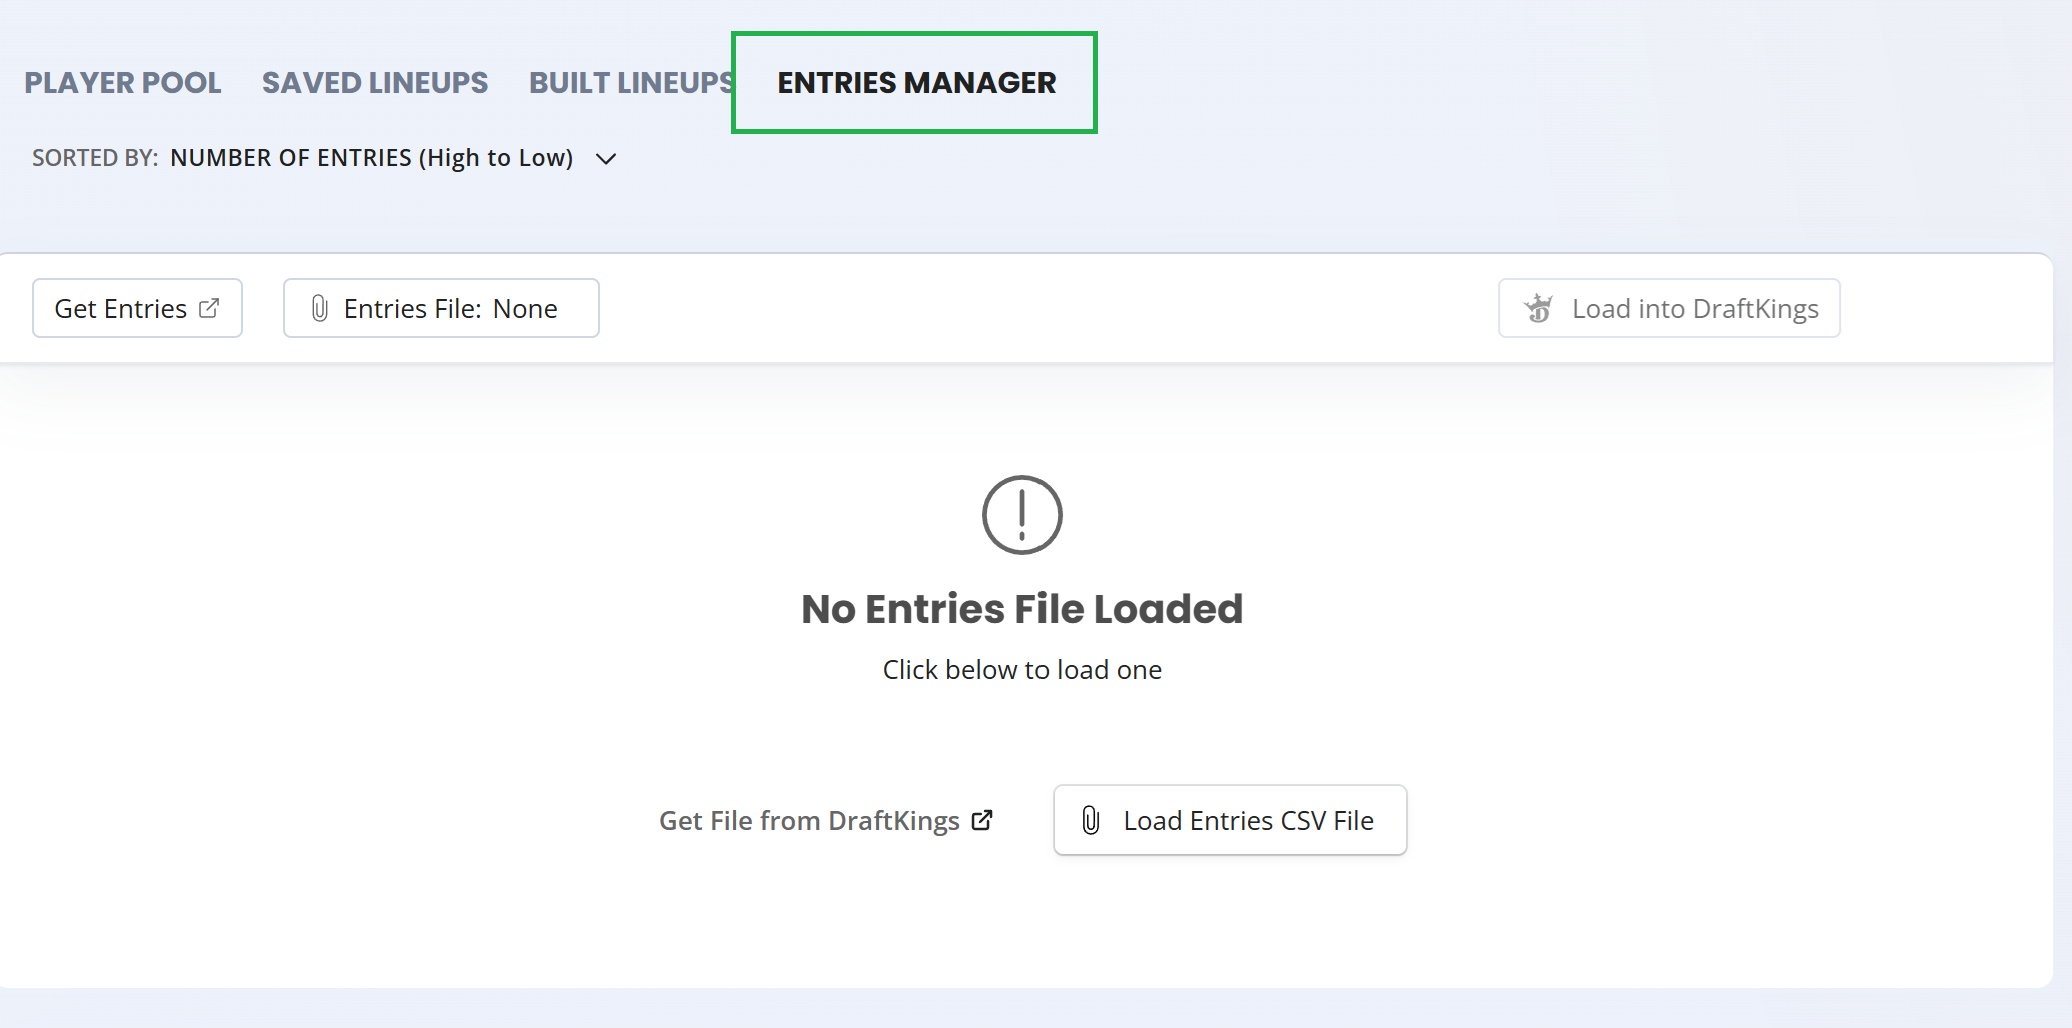Select the Entries Manager tab
Viewport: 2072px width, 1028px height.
click(916, 83)
